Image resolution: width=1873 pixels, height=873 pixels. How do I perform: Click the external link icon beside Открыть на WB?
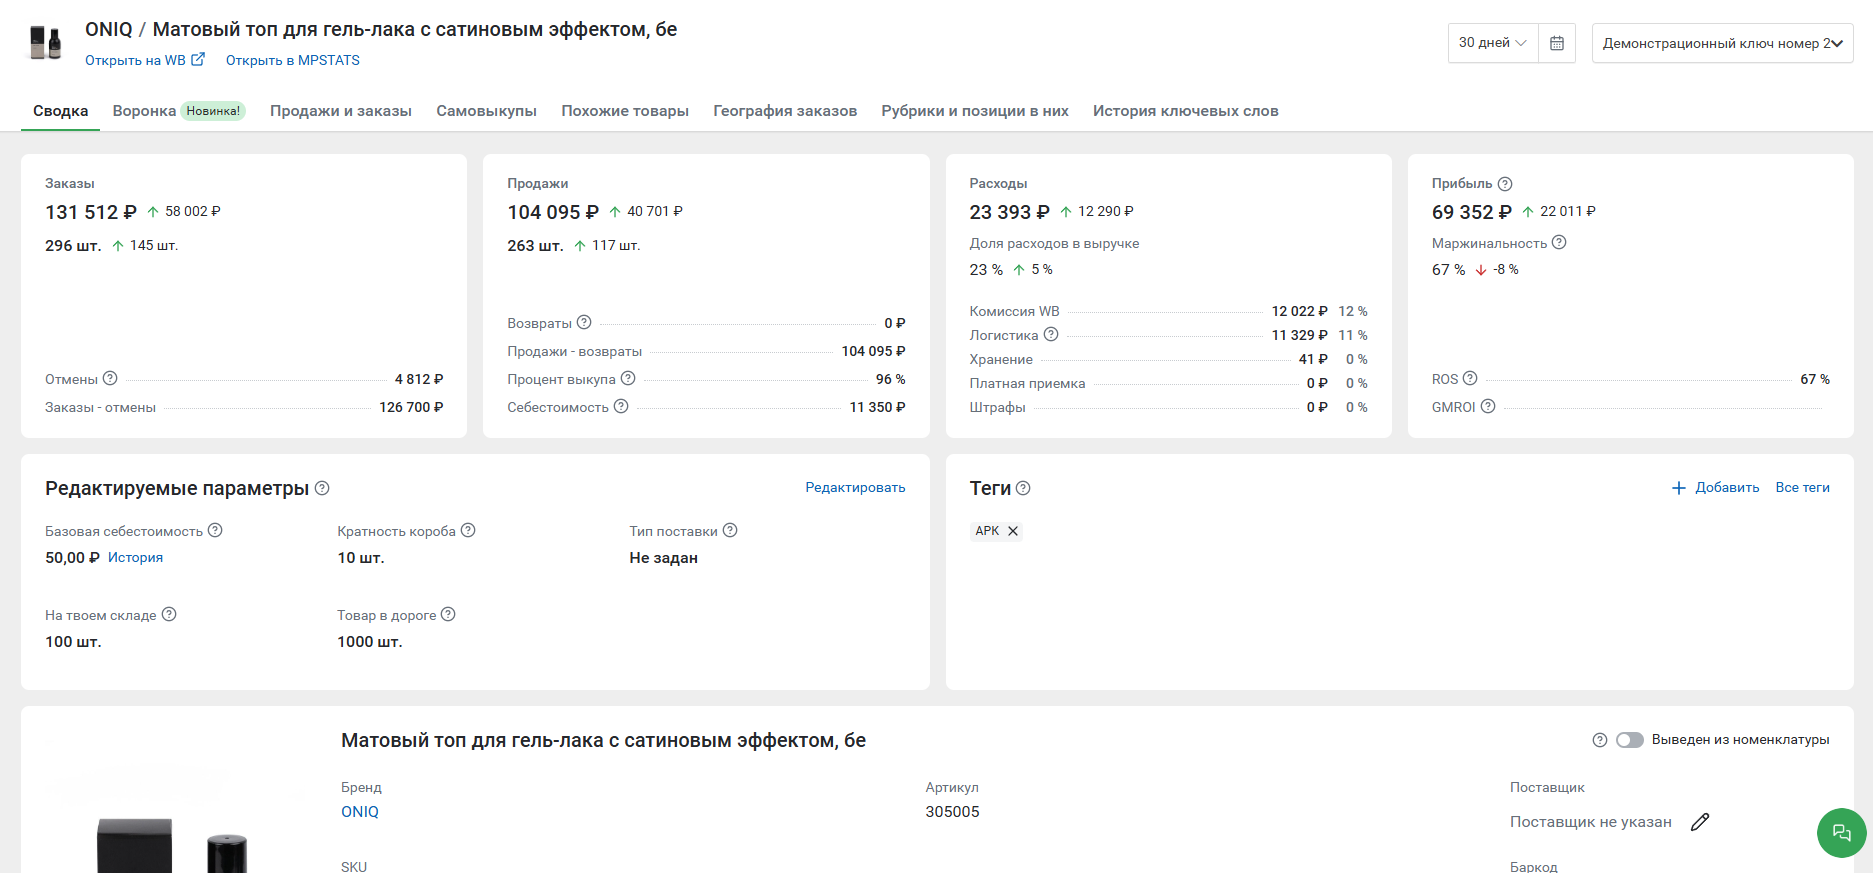(x=198, y=59)
